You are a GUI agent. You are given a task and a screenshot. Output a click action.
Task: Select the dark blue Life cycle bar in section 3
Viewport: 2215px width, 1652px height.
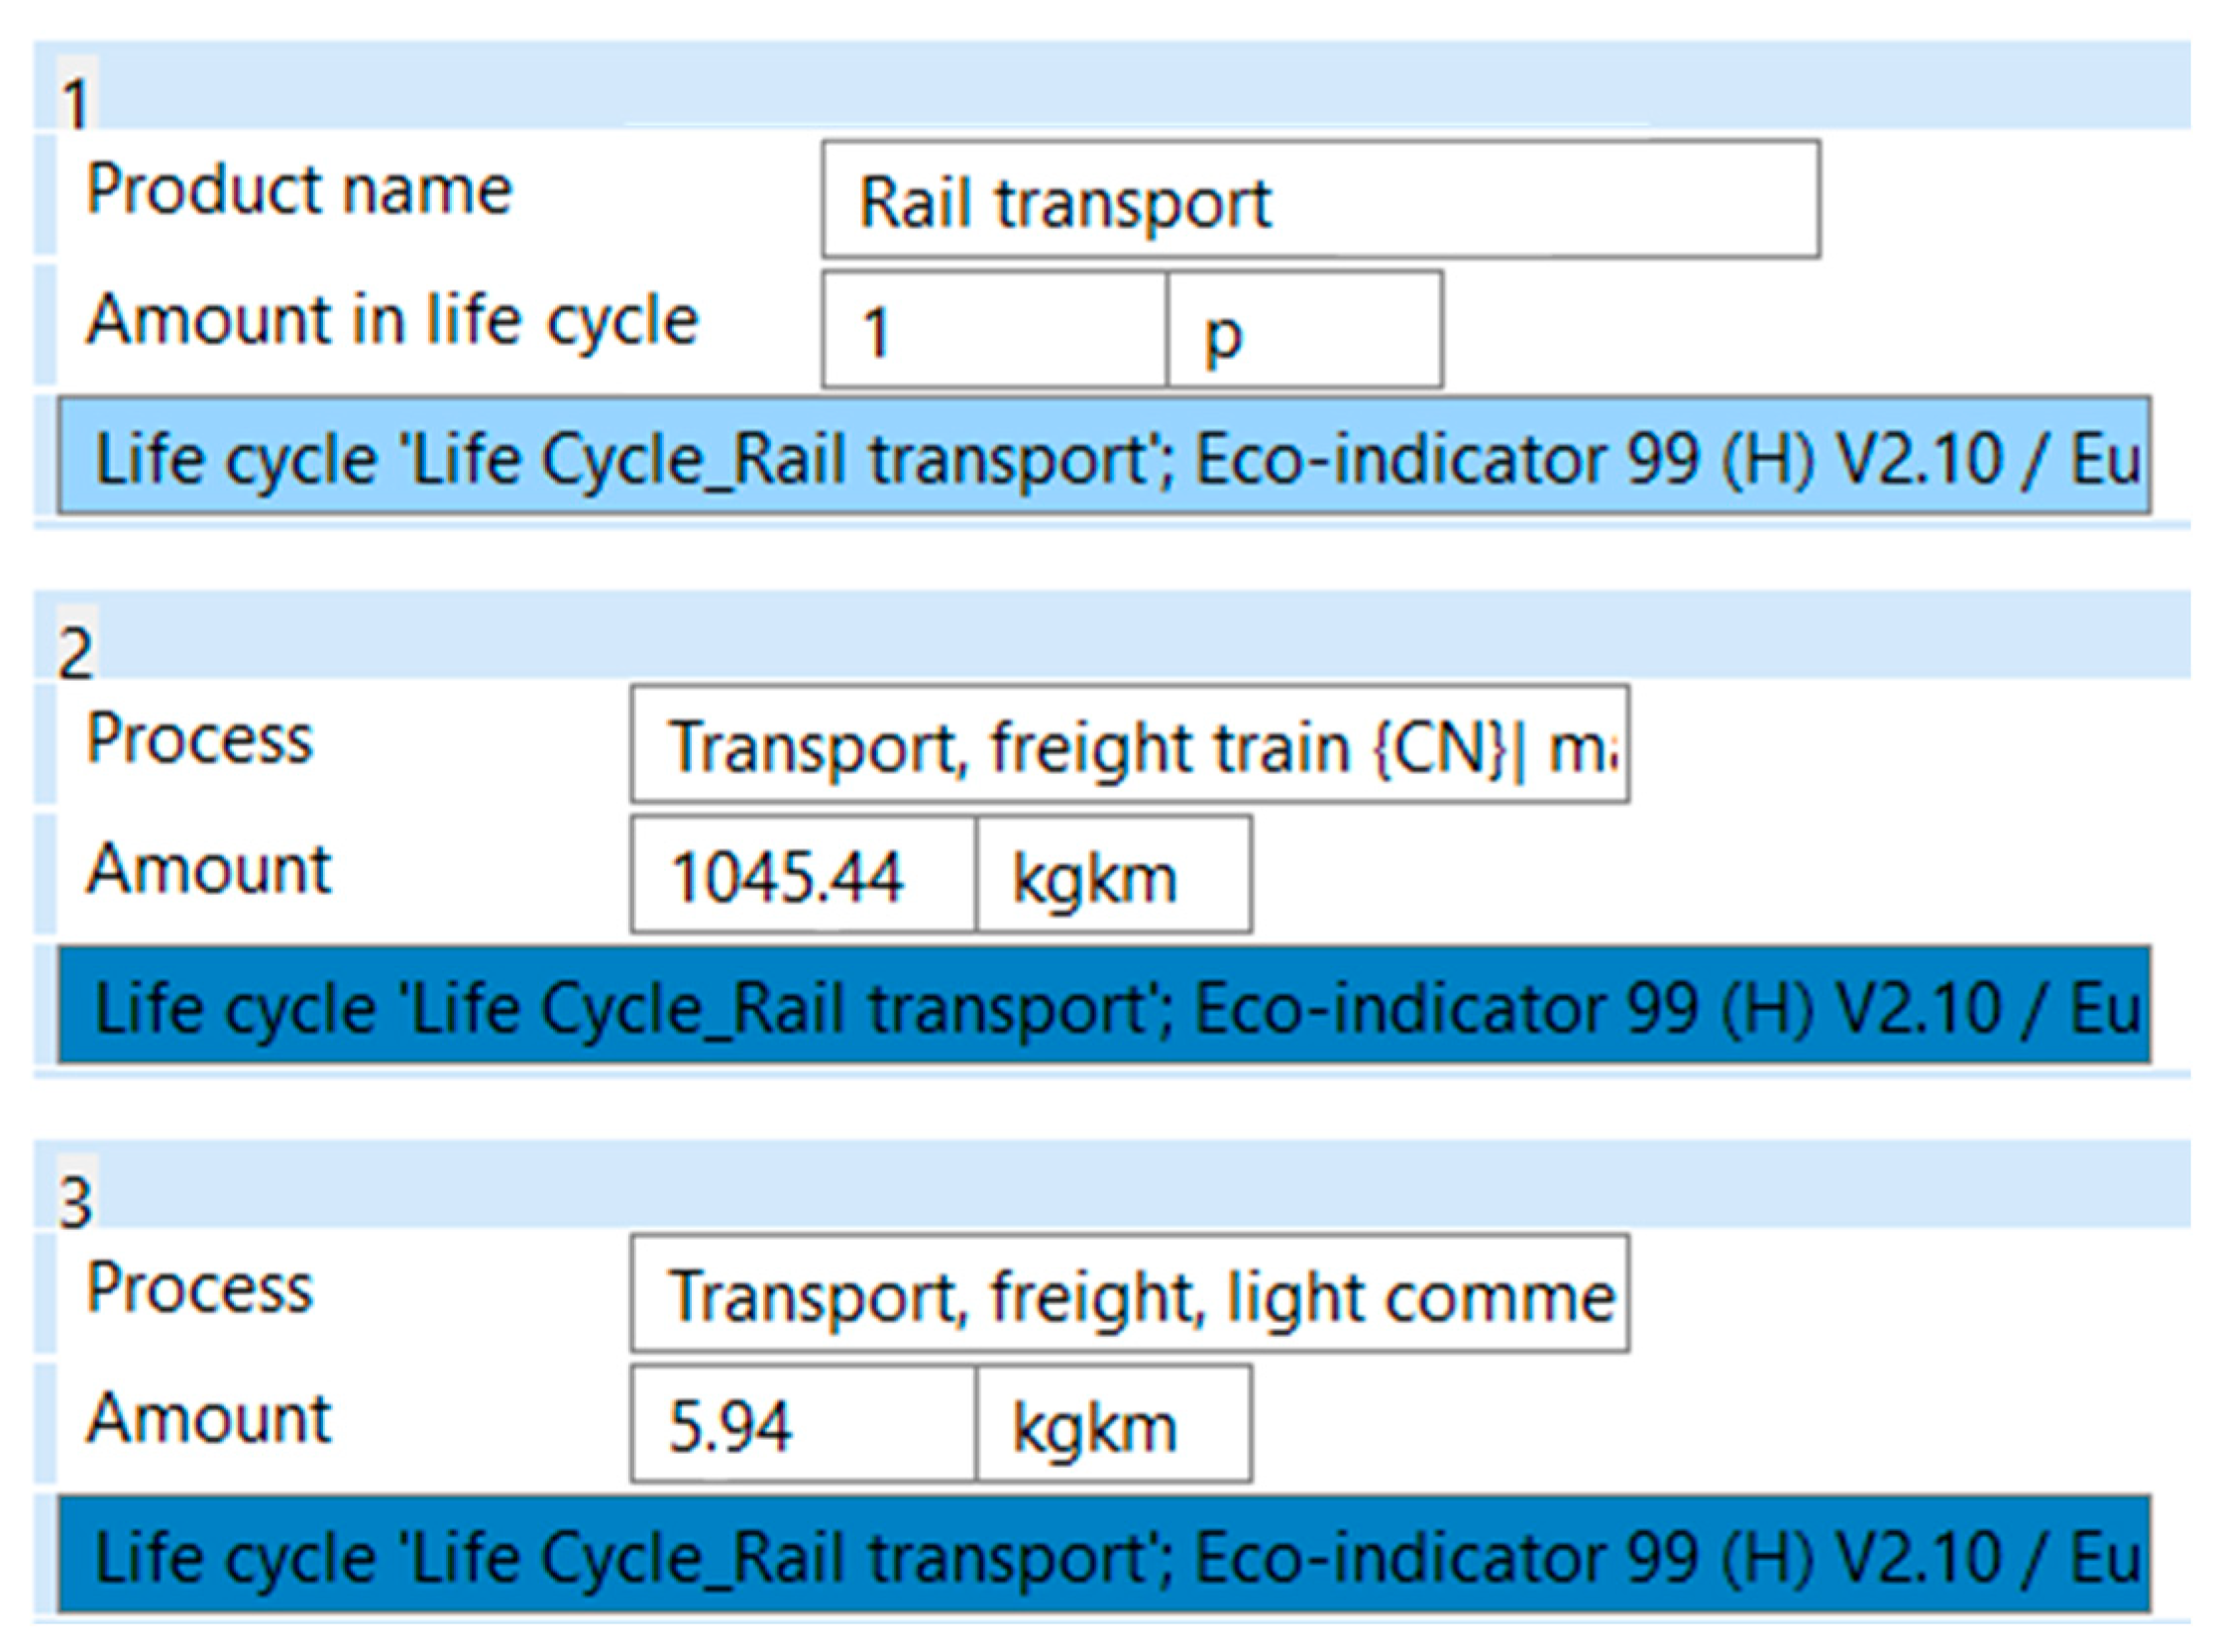tap(1104, 1554)
